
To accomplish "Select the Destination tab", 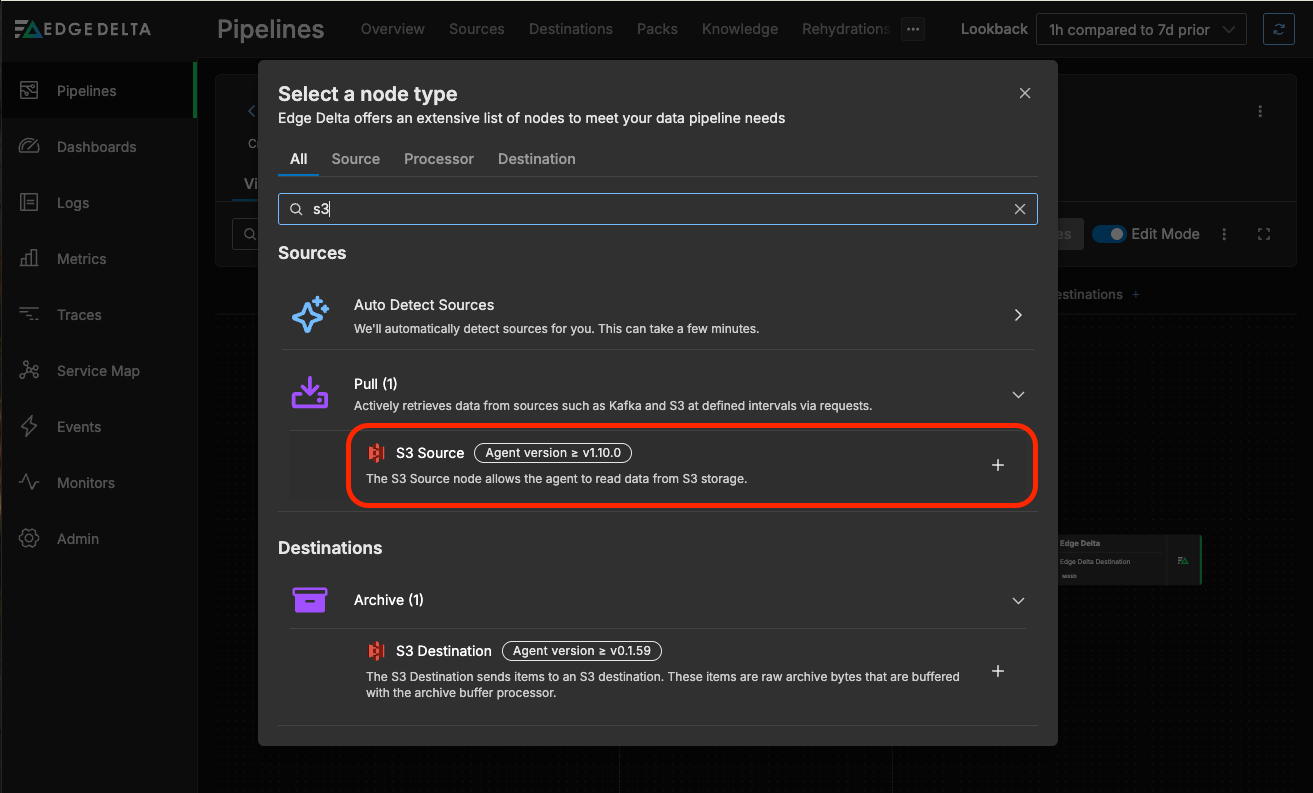I will pos(536,159).
